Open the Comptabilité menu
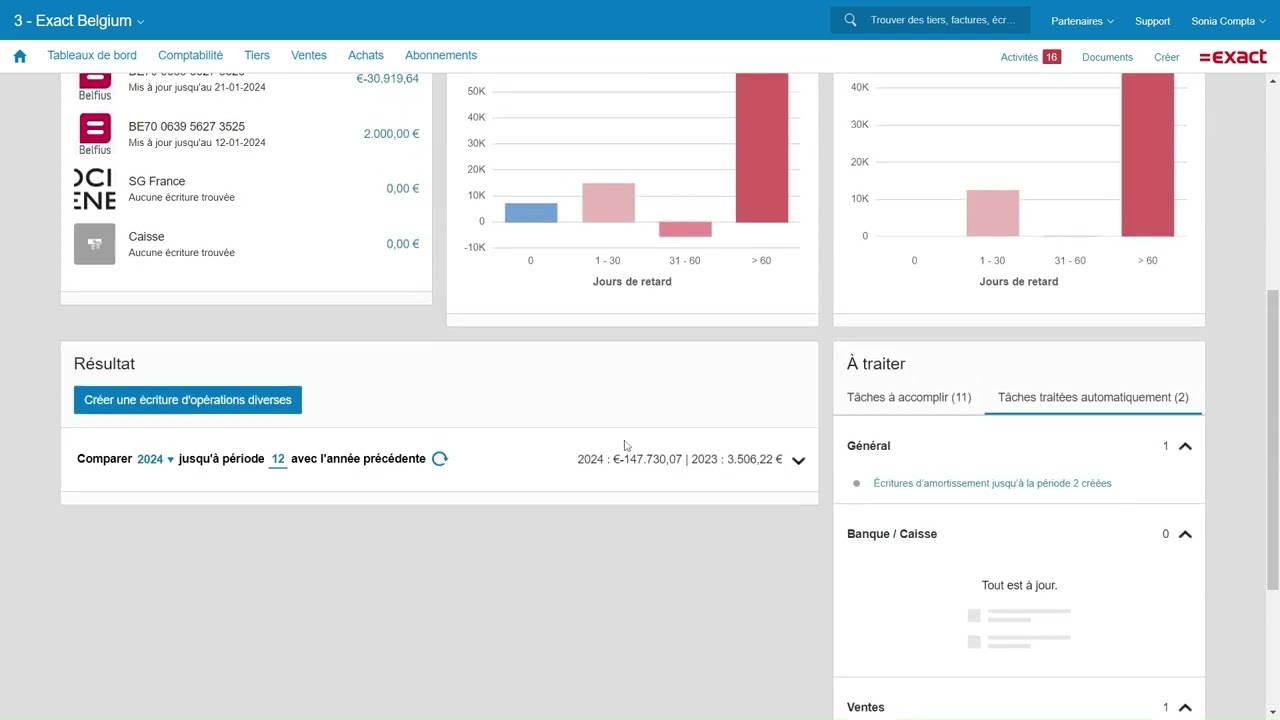Viewport: 1280px width, 720px height. 190,56
